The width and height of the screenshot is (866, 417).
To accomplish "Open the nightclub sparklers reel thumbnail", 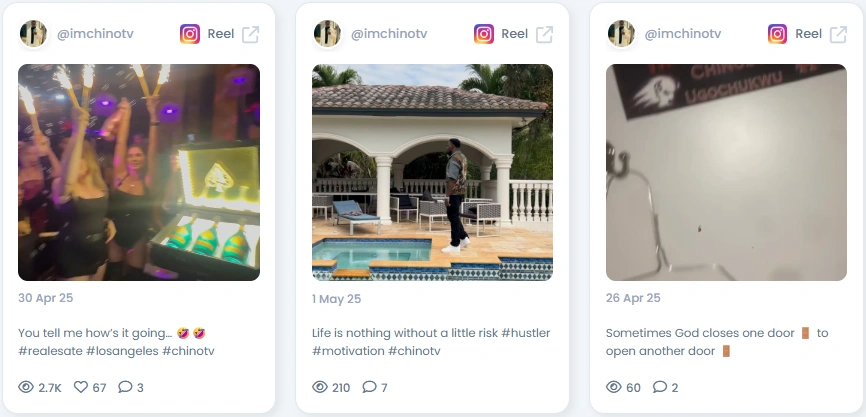I will pos(139,172).
